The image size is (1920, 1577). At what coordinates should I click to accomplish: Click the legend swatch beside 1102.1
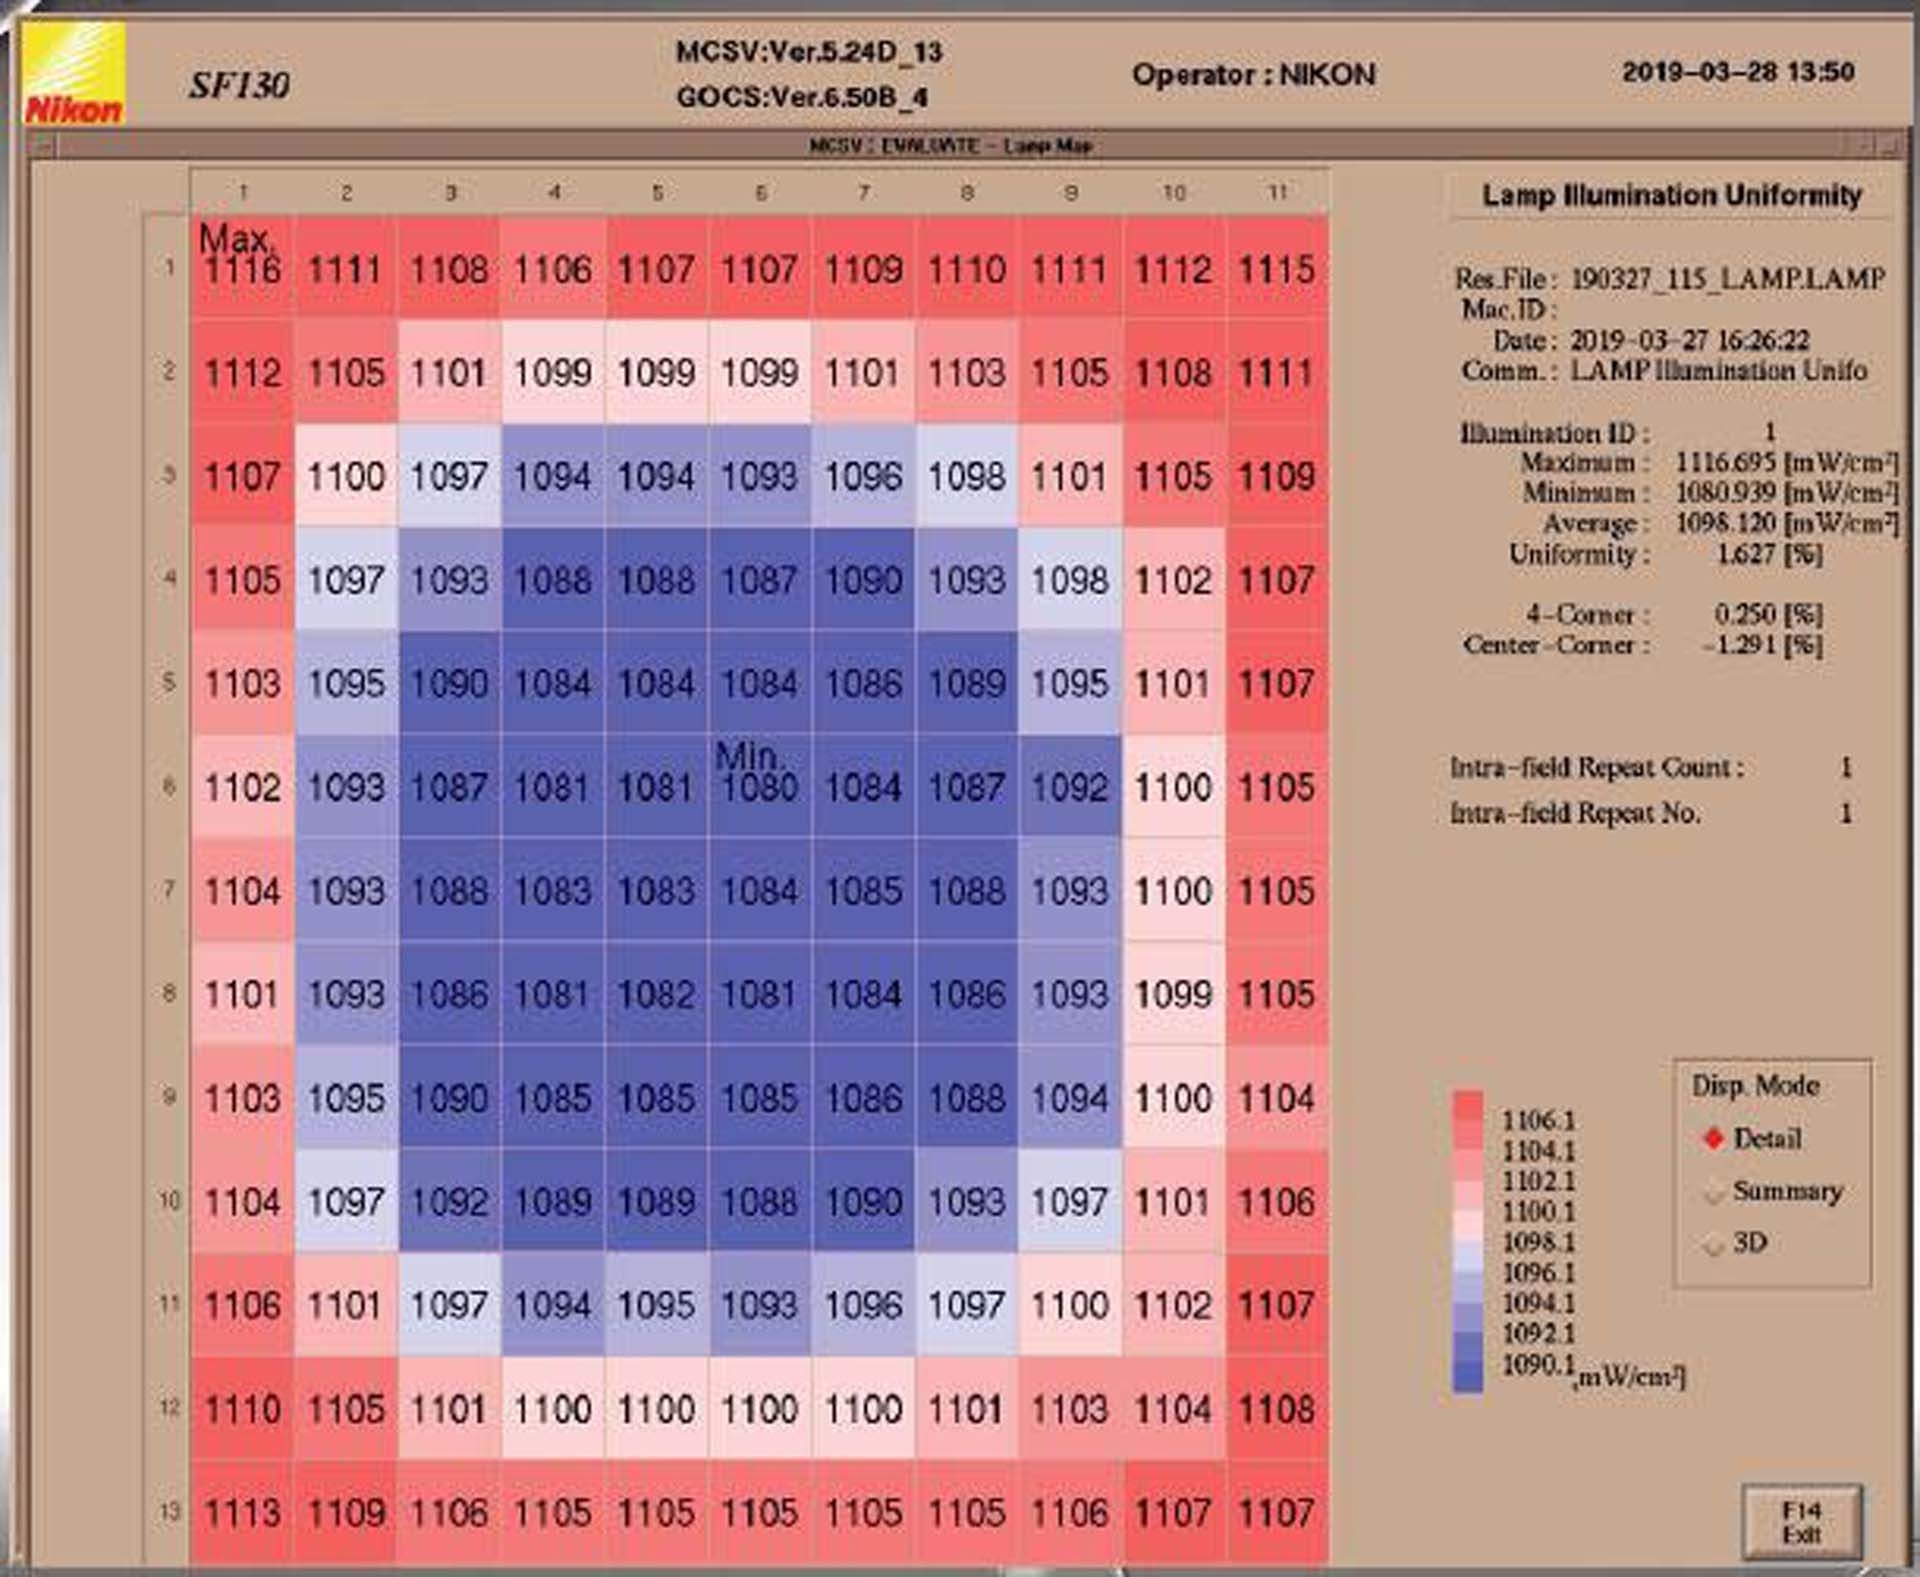[x=1468, y=1166]
